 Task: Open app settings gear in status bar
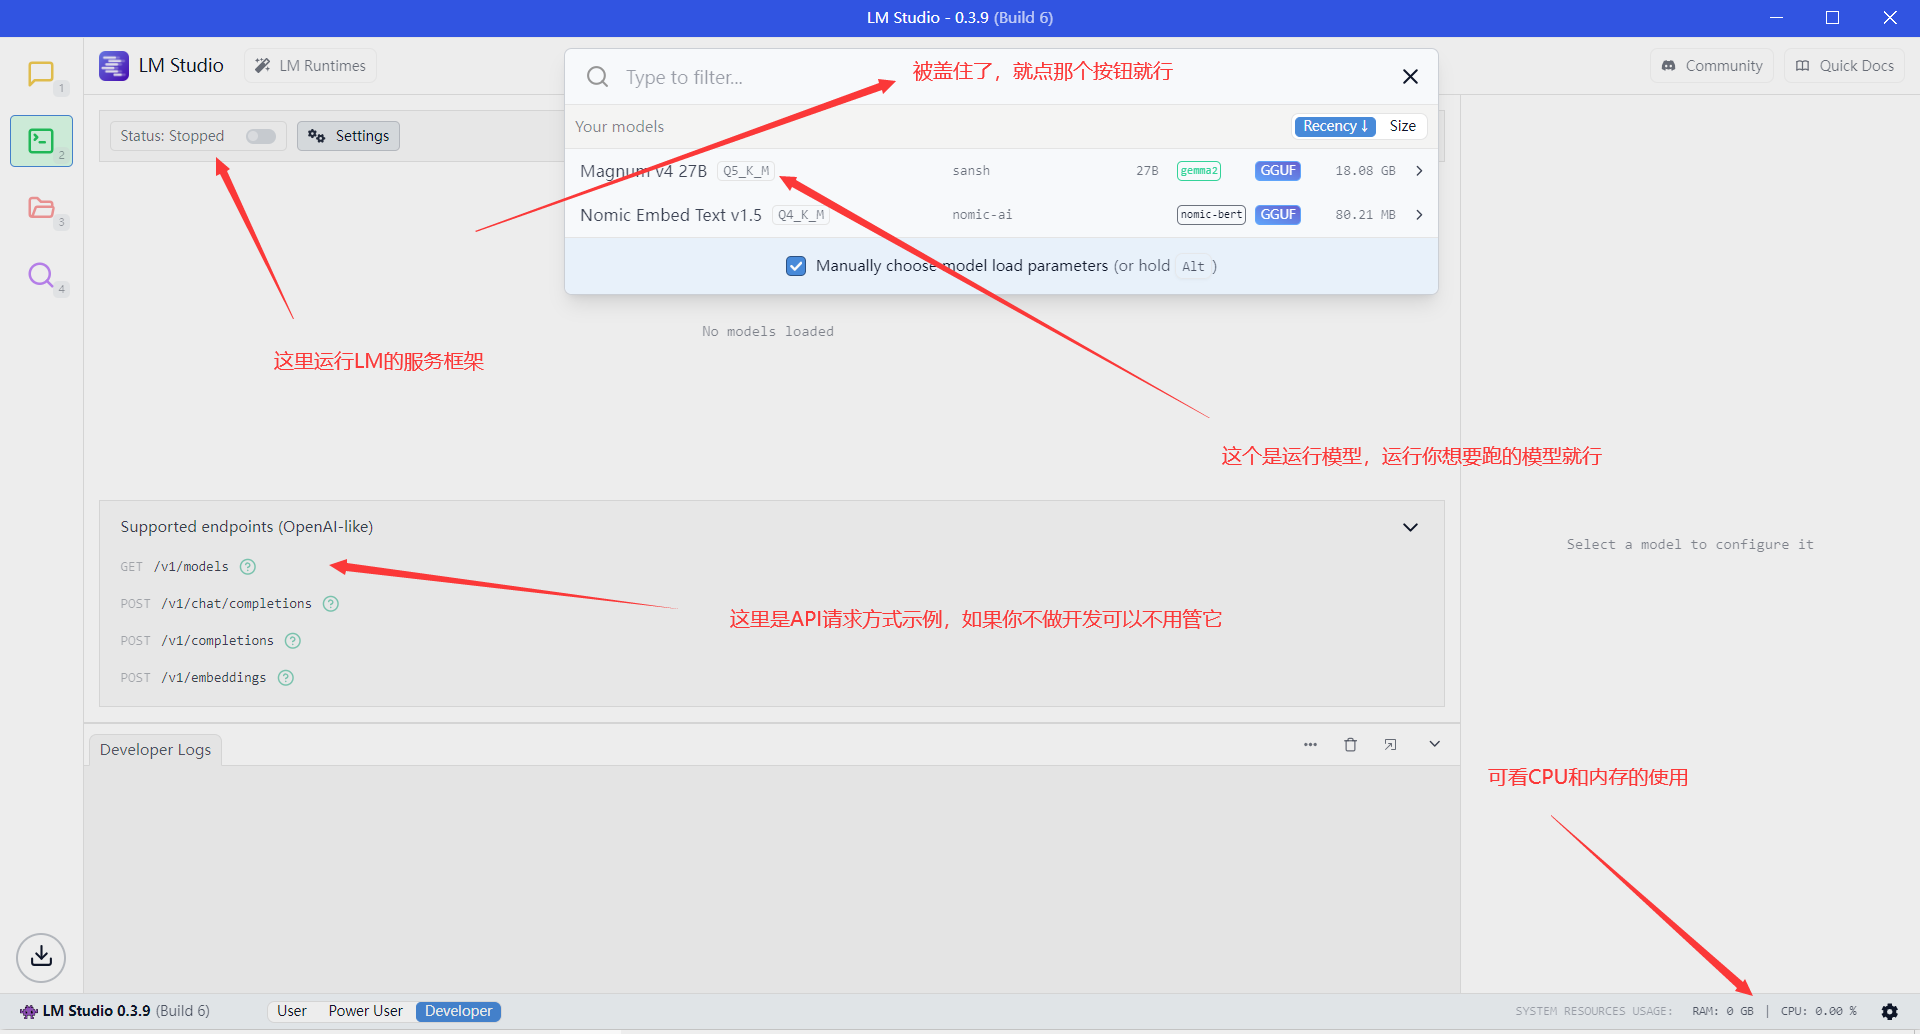pos(1889,1011)
